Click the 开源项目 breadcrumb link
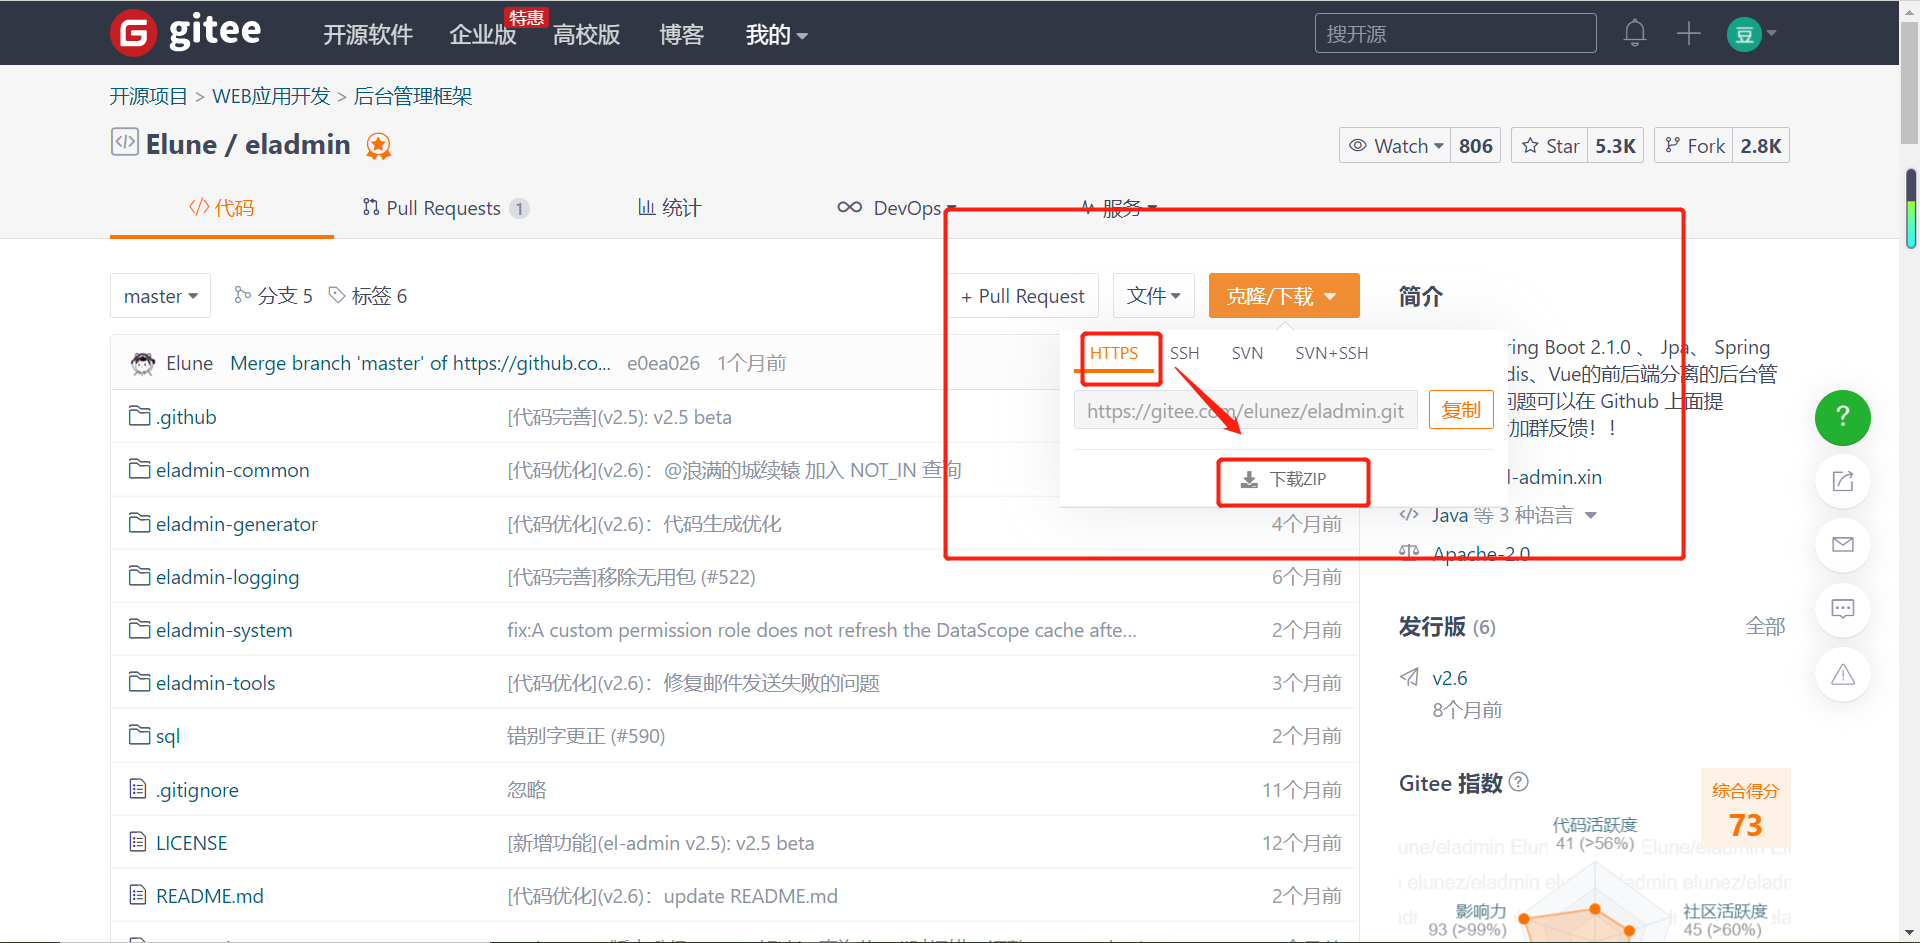The height and width of the screenshot is (943, 1920). click(x=148, y=96)
